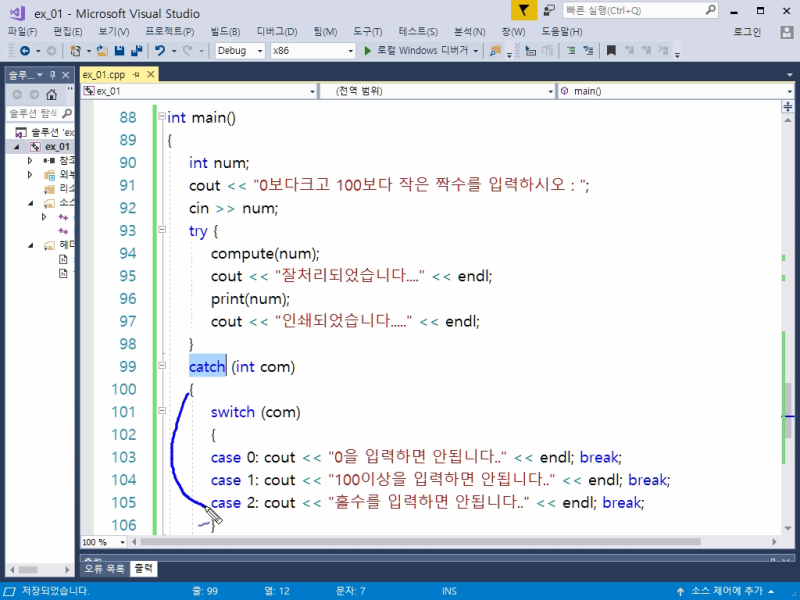Open the 빌드(B) menu
The height and width of the screenshot is (600, 800).
pos(225,32)
